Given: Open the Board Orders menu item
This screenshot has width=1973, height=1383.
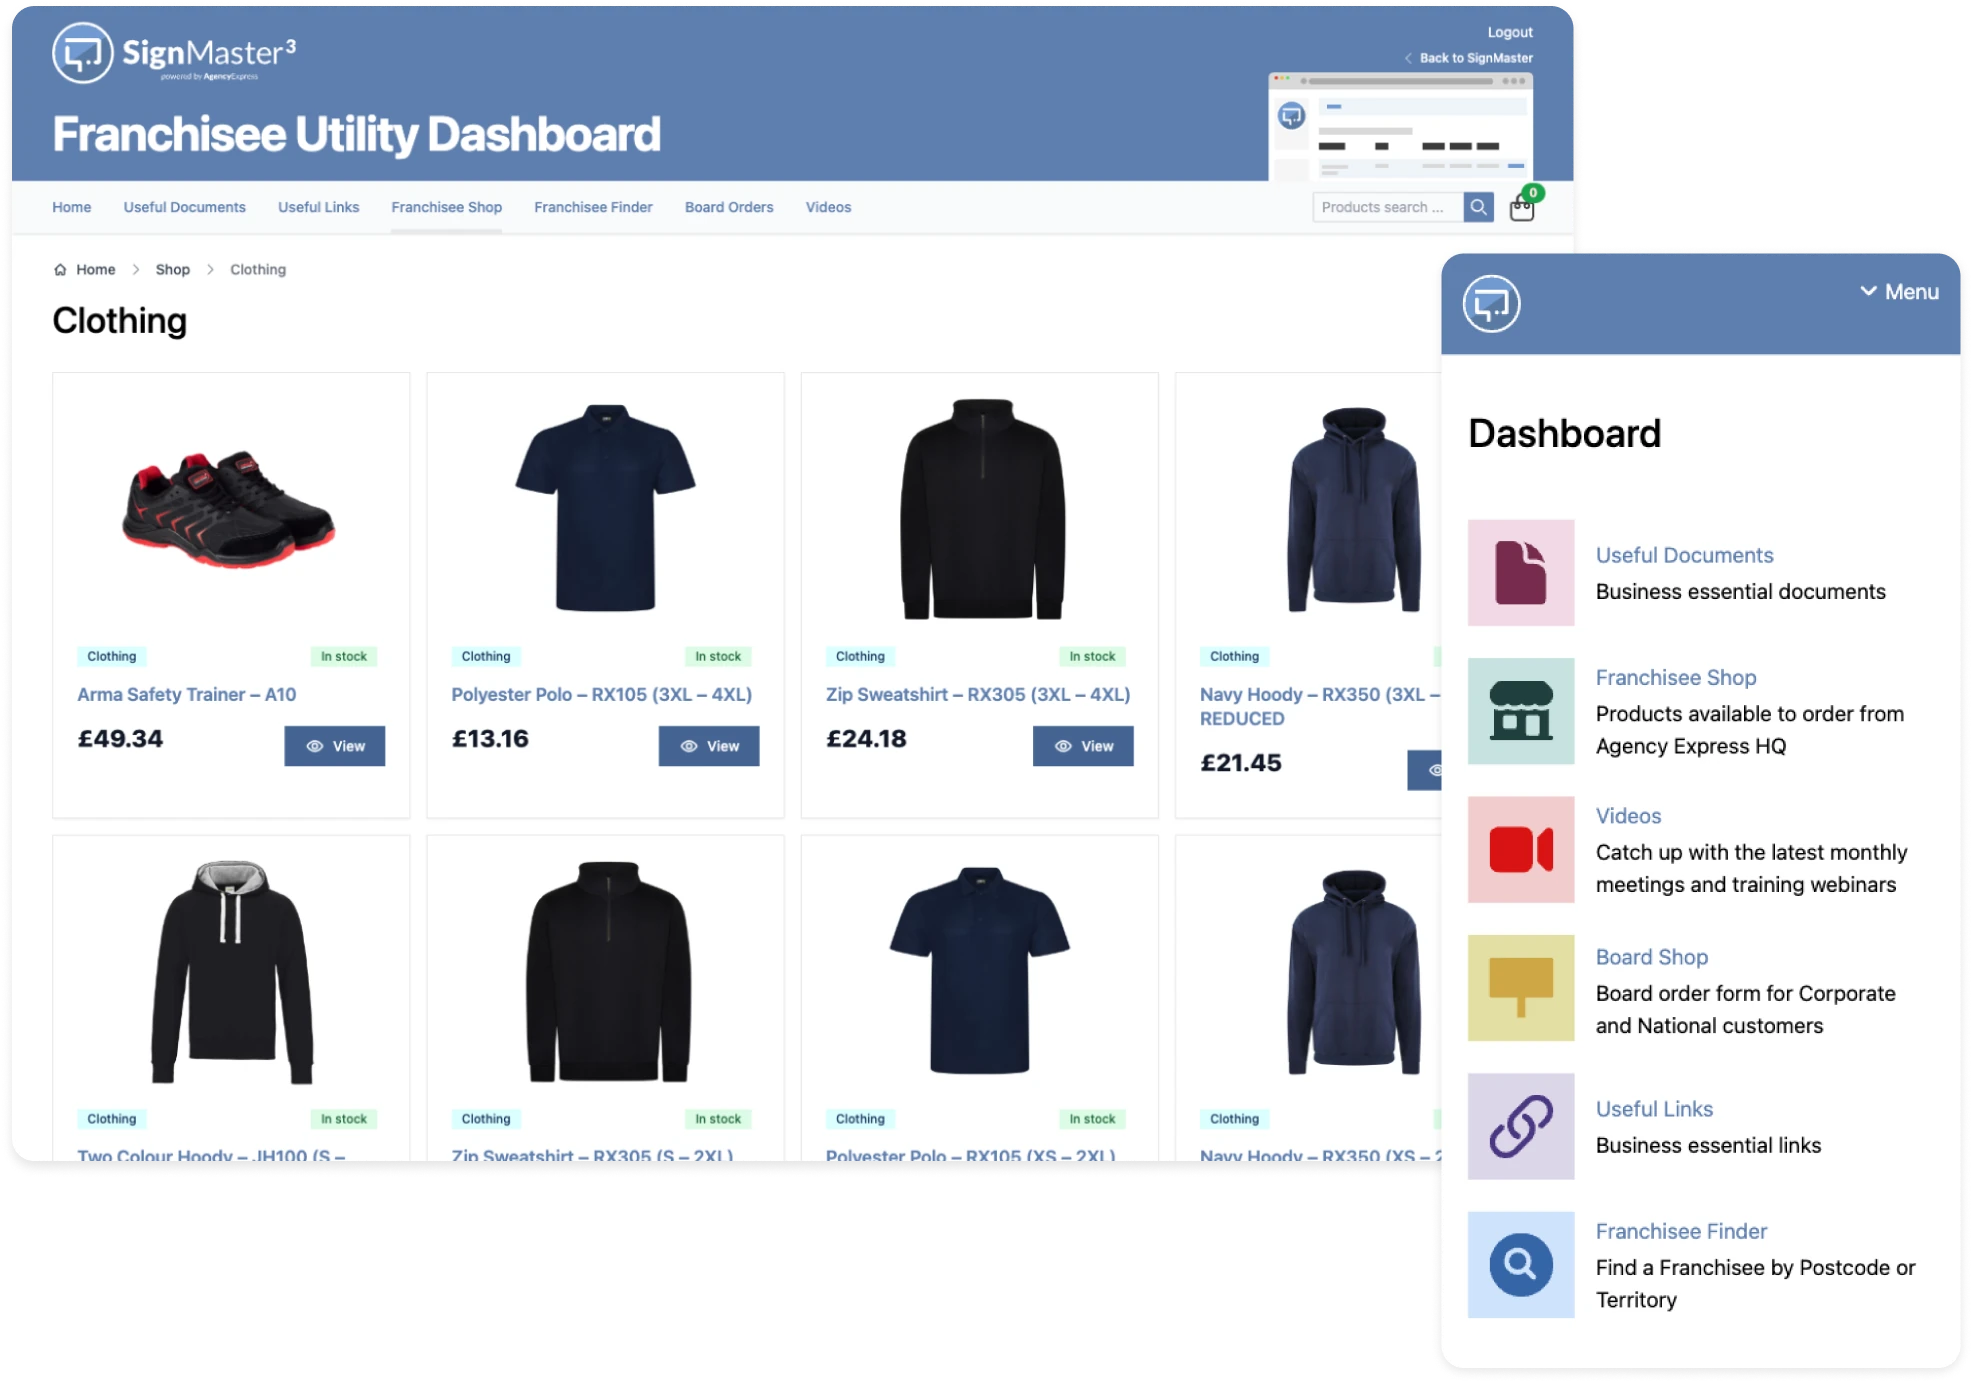Looking at the screenshot, I should pos(729,207).
